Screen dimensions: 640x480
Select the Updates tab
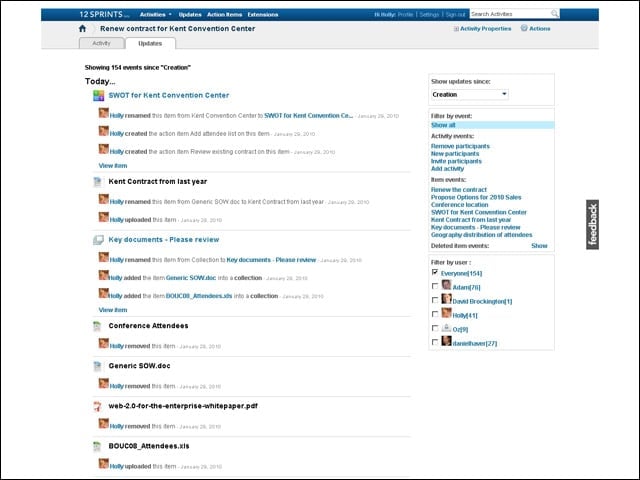150,43
